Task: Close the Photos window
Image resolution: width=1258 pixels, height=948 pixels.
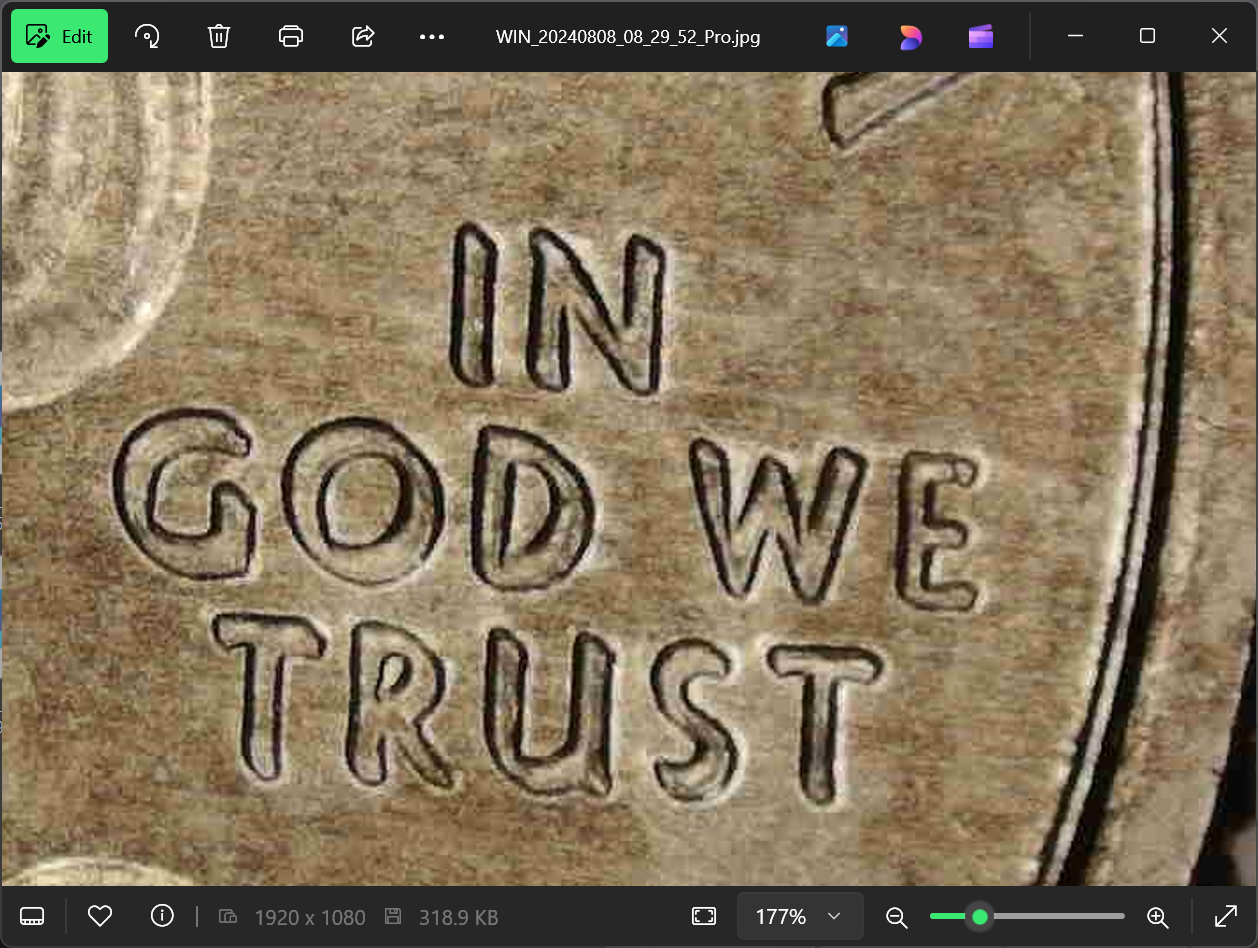Action: (x=1219, y=36)
